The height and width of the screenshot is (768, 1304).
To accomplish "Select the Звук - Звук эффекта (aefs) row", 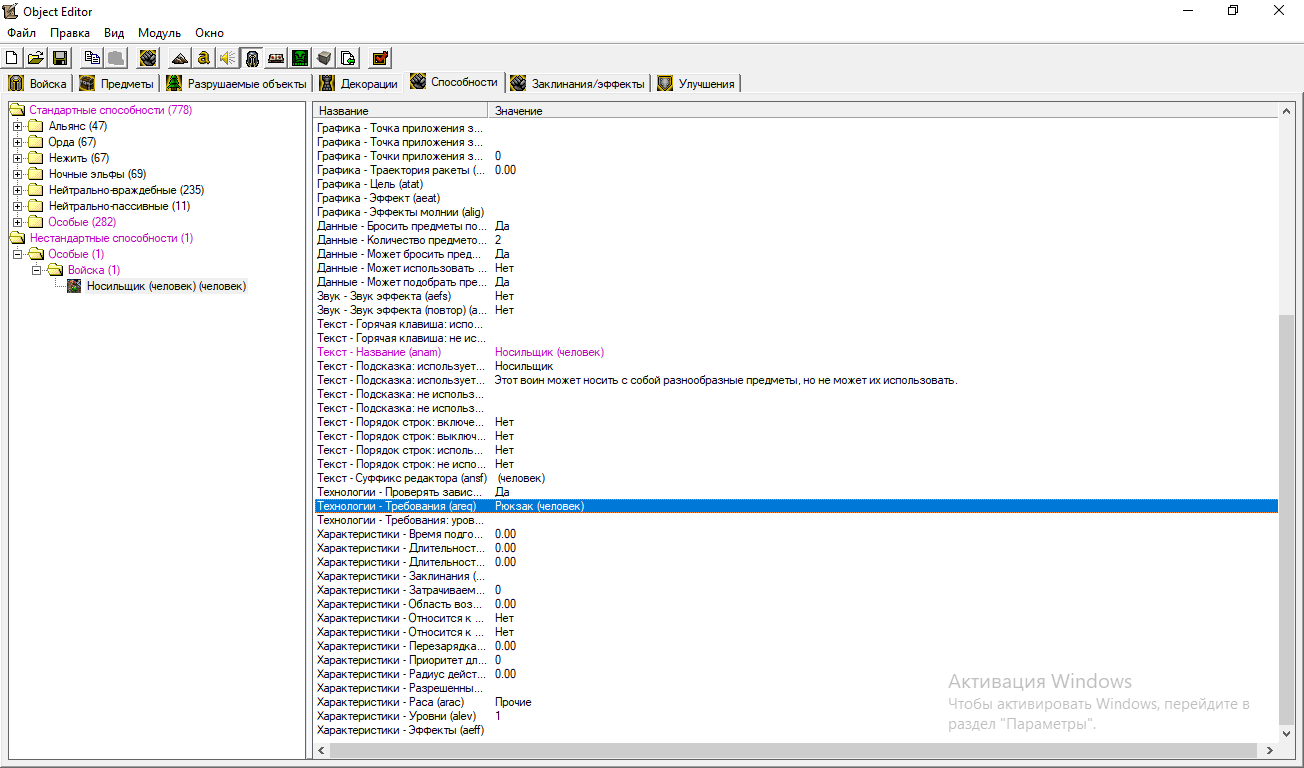I will pos(795,296).
